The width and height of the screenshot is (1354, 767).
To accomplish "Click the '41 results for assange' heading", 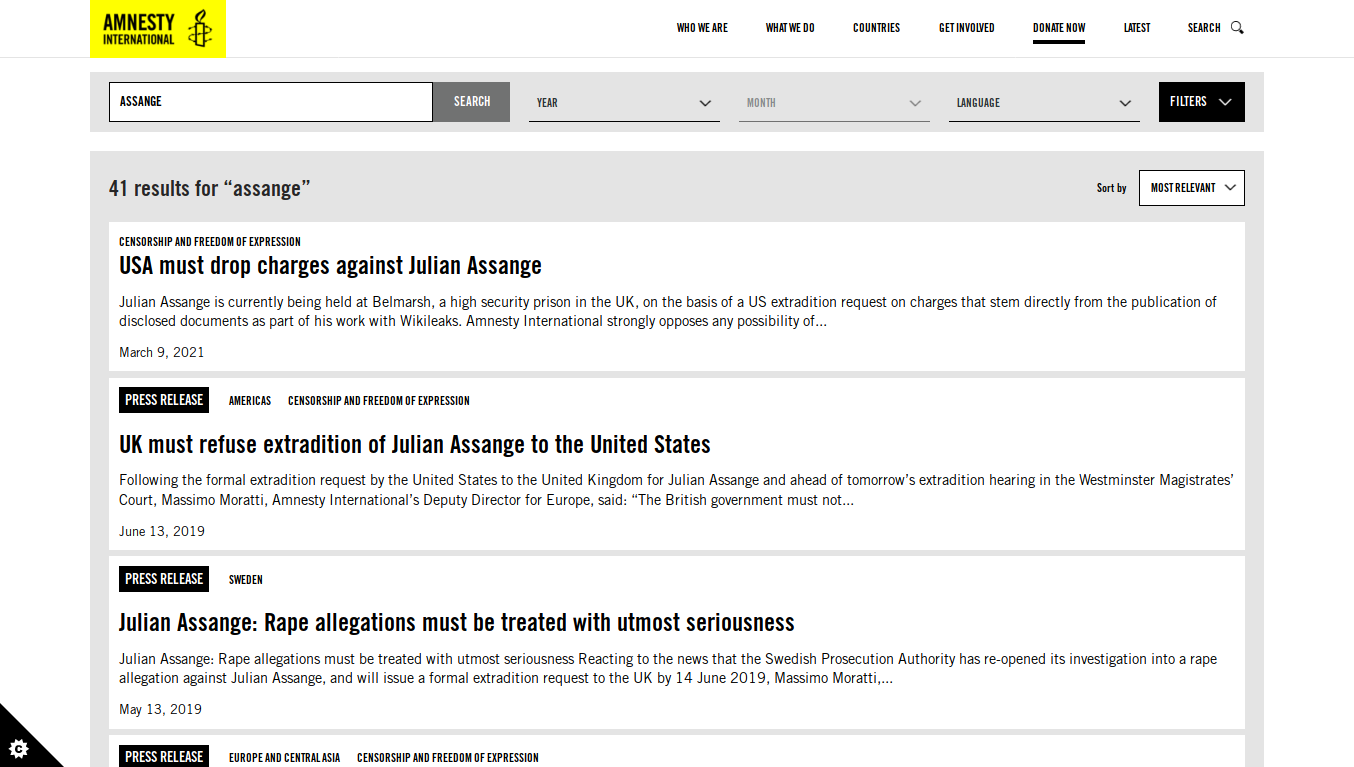I will pyautogui.click(x=210, y=188).
